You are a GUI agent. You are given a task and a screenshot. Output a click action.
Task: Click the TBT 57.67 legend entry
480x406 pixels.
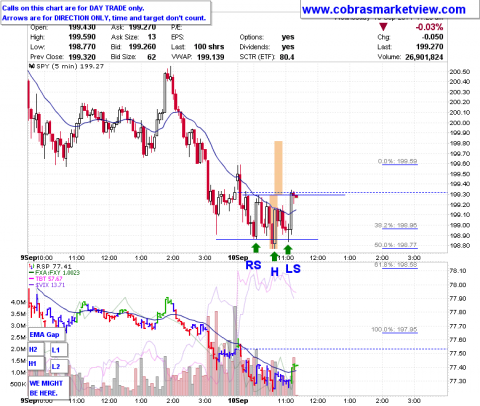coord(46,279)
